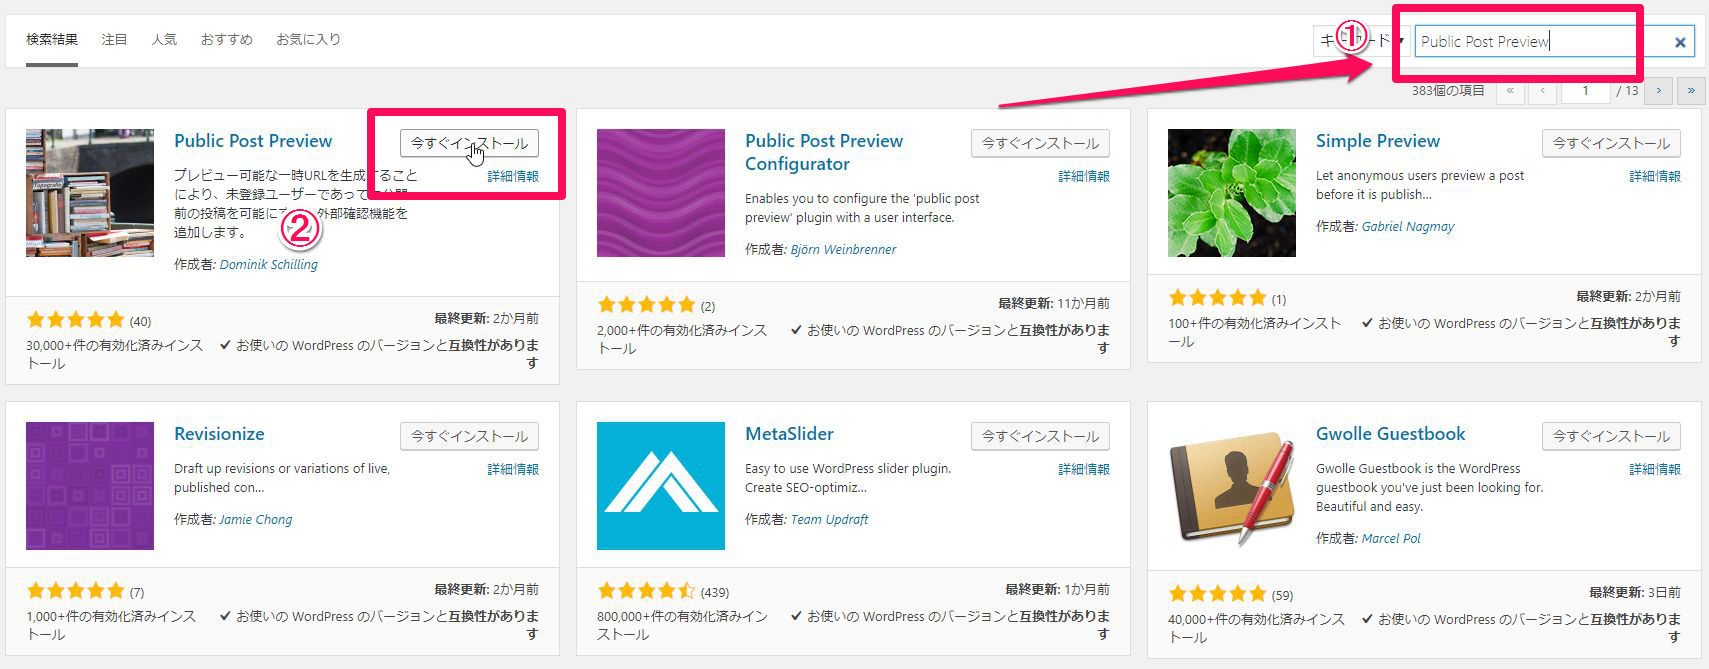
Task: Switch to the 注目 tab
Action: [114, 39]
